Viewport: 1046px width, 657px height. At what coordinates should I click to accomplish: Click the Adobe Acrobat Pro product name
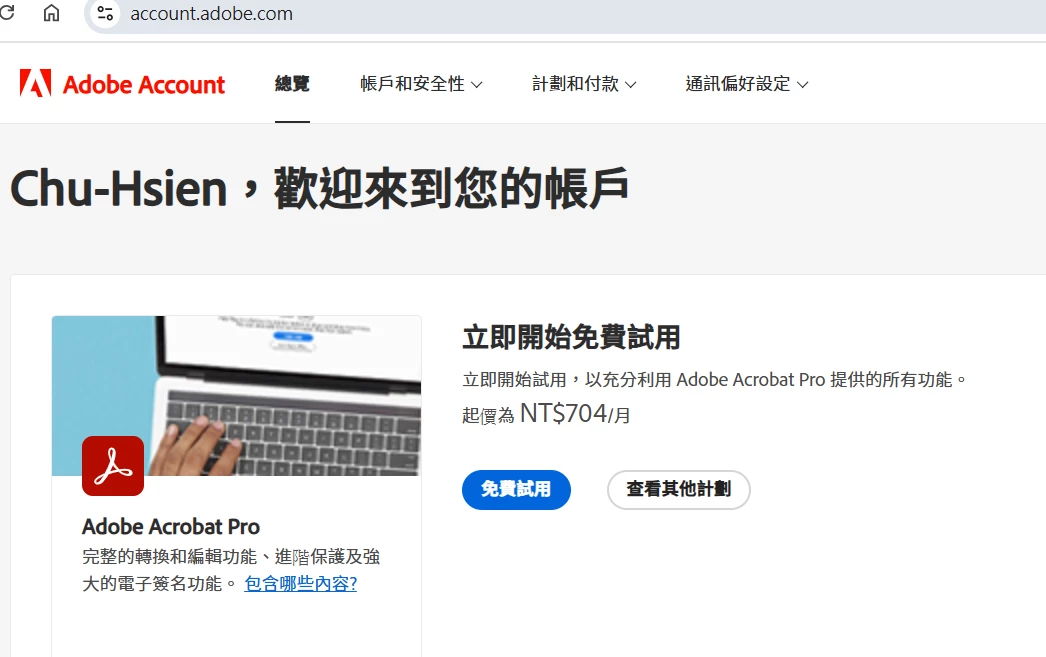coord(171,526)
